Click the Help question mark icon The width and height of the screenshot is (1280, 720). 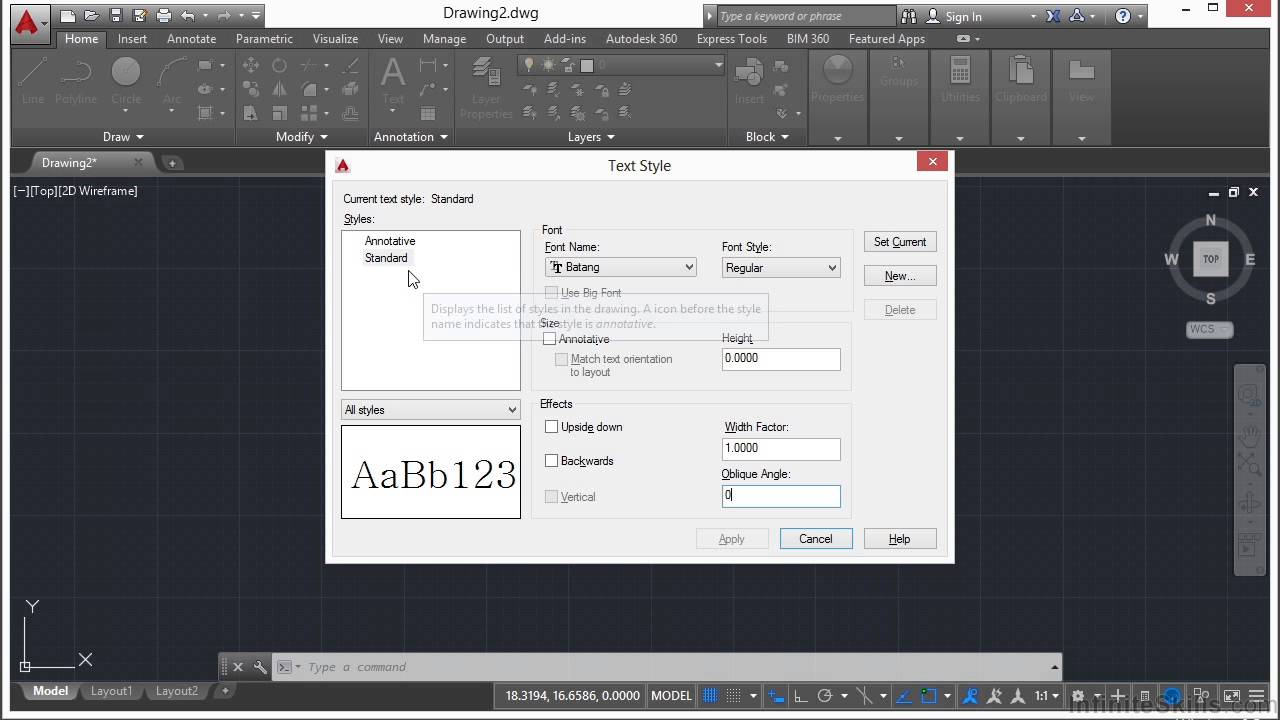coord(1122,16)
